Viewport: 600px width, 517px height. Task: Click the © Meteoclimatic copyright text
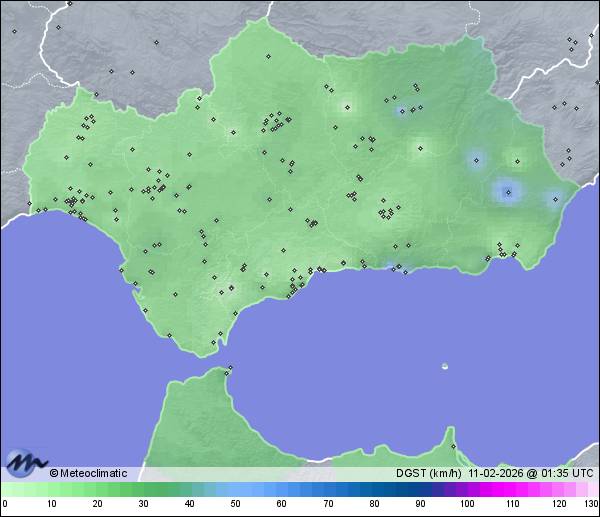[x=88, y=473]
